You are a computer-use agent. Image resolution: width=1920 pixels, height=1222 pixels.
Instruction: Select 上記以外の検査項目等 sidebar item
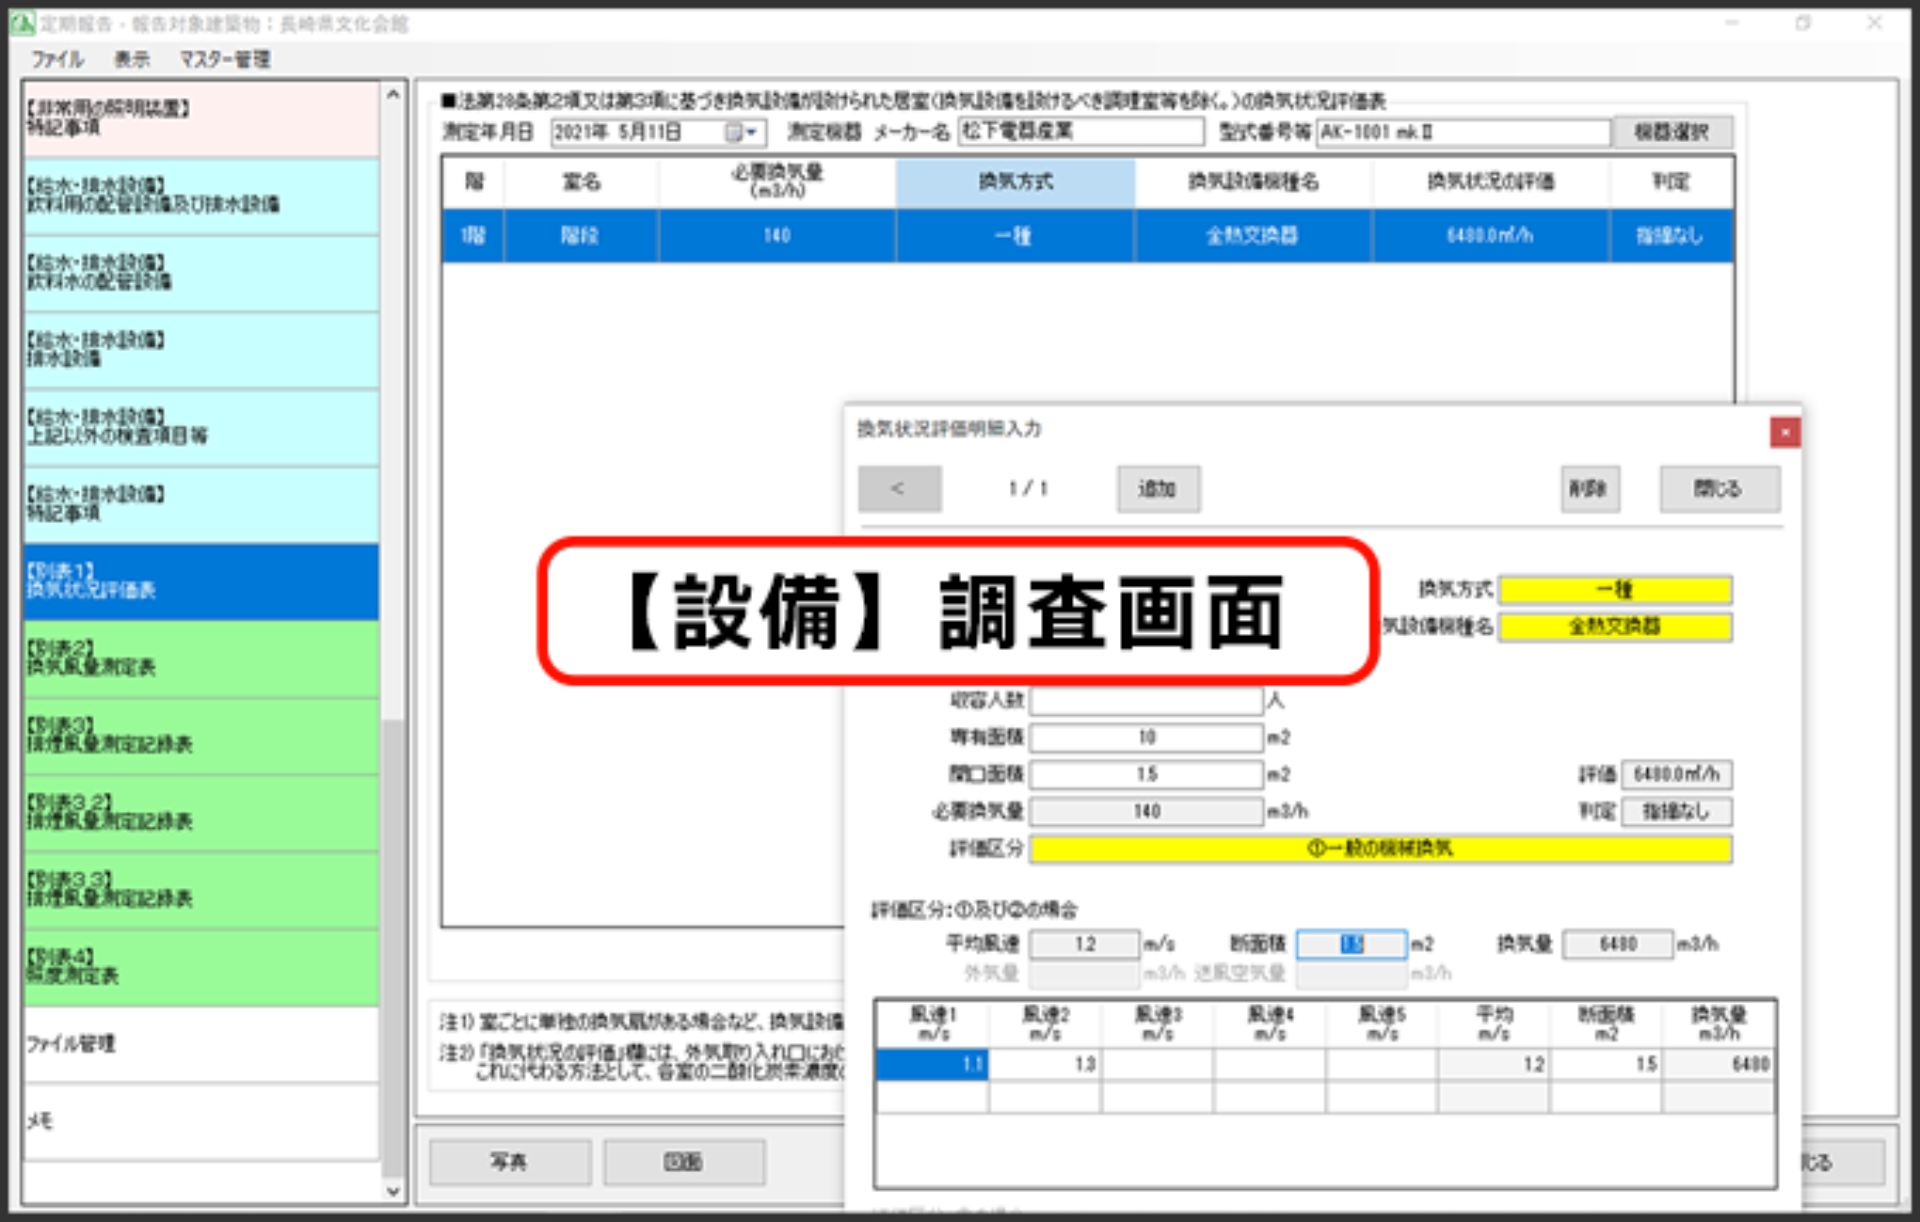[201, 427]
